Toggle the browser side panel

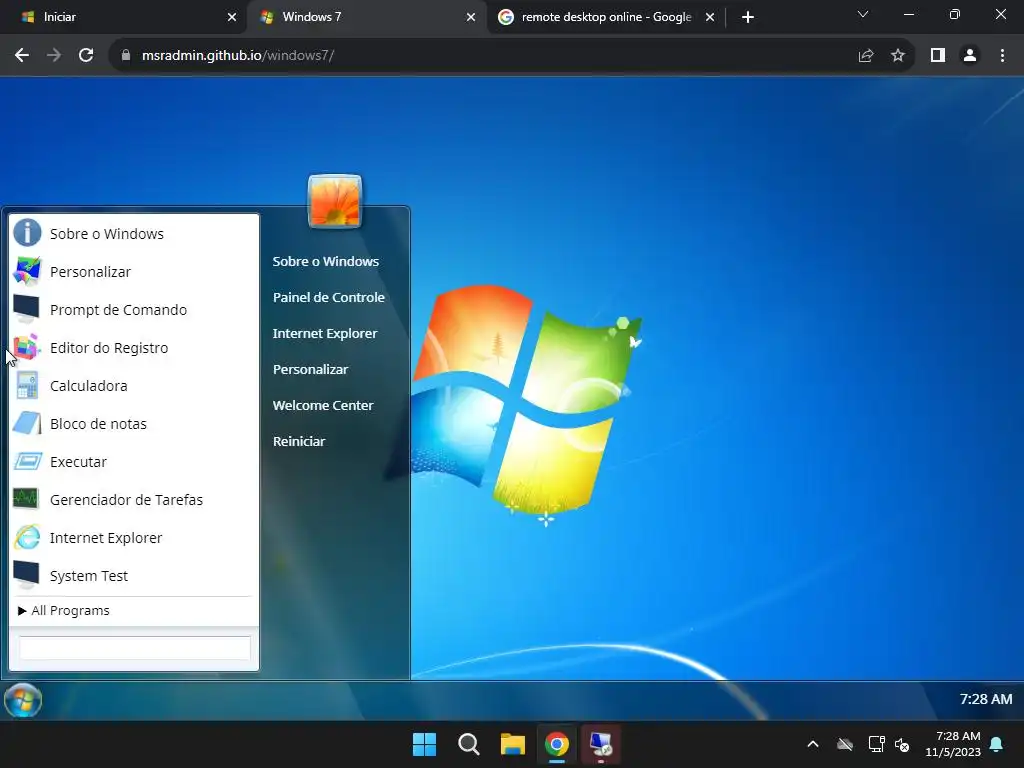[938, 56]
